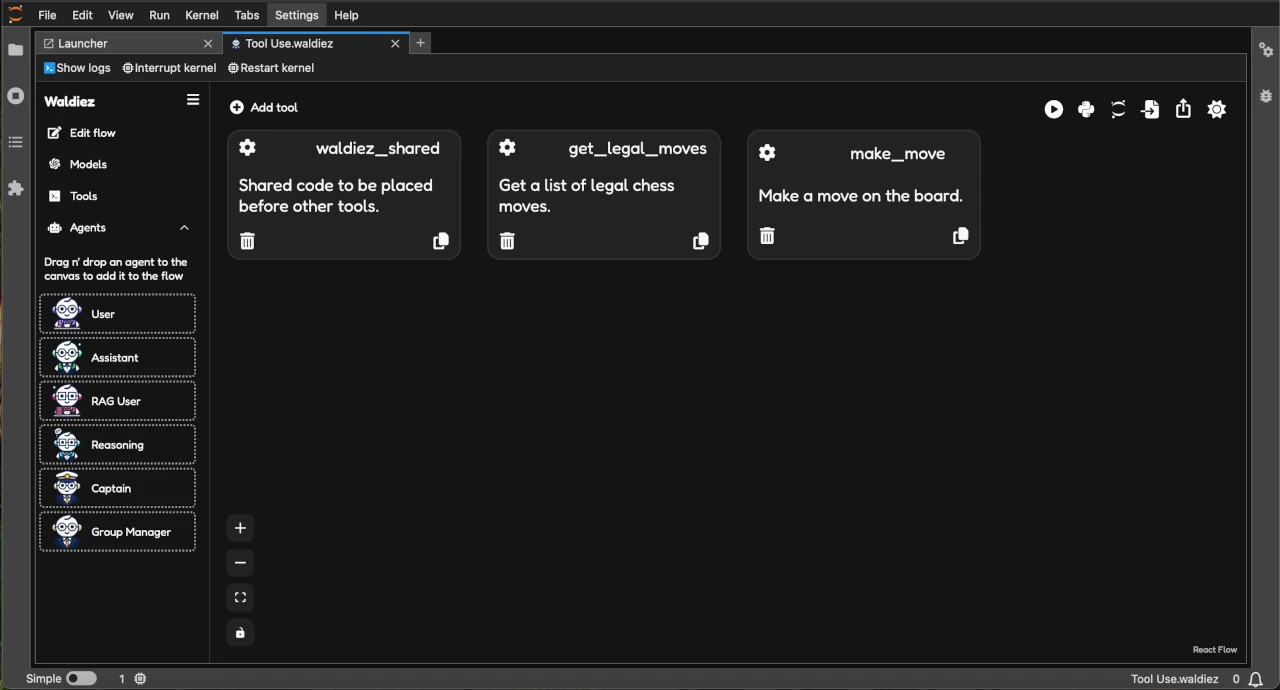Convert the flow to a Jupyter notebook
This screenshot has height=690, width=1280.
[1118, 109]
